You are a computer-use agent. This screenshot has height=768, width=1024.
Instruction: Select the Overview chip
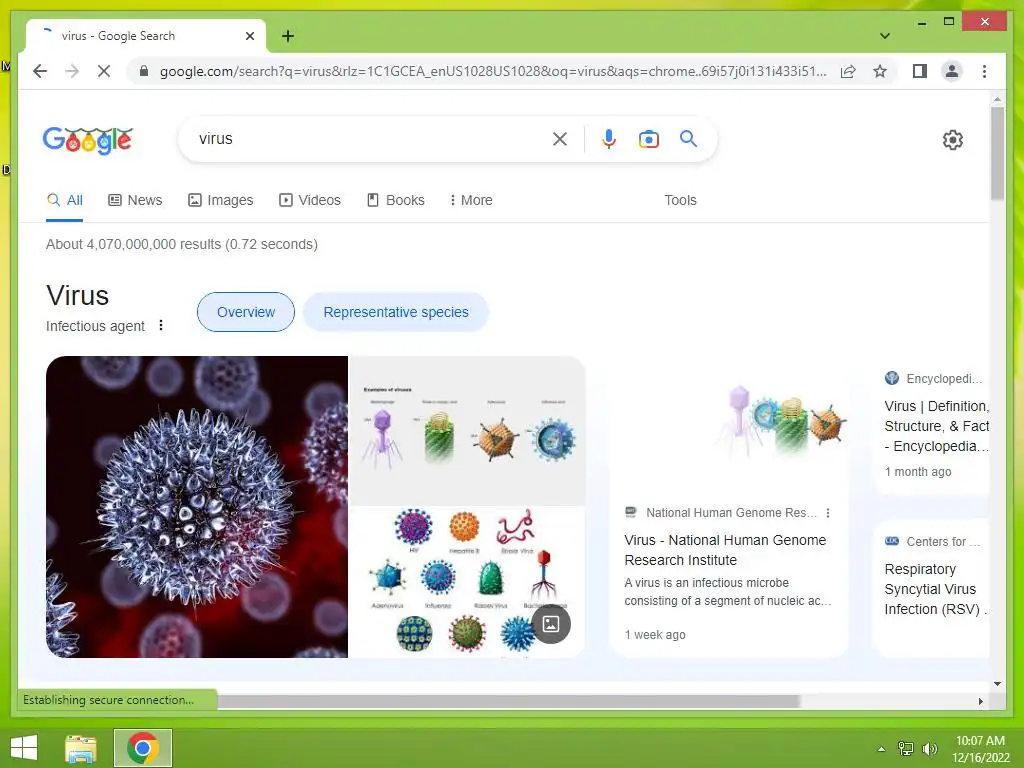click(x=246, y=312)
